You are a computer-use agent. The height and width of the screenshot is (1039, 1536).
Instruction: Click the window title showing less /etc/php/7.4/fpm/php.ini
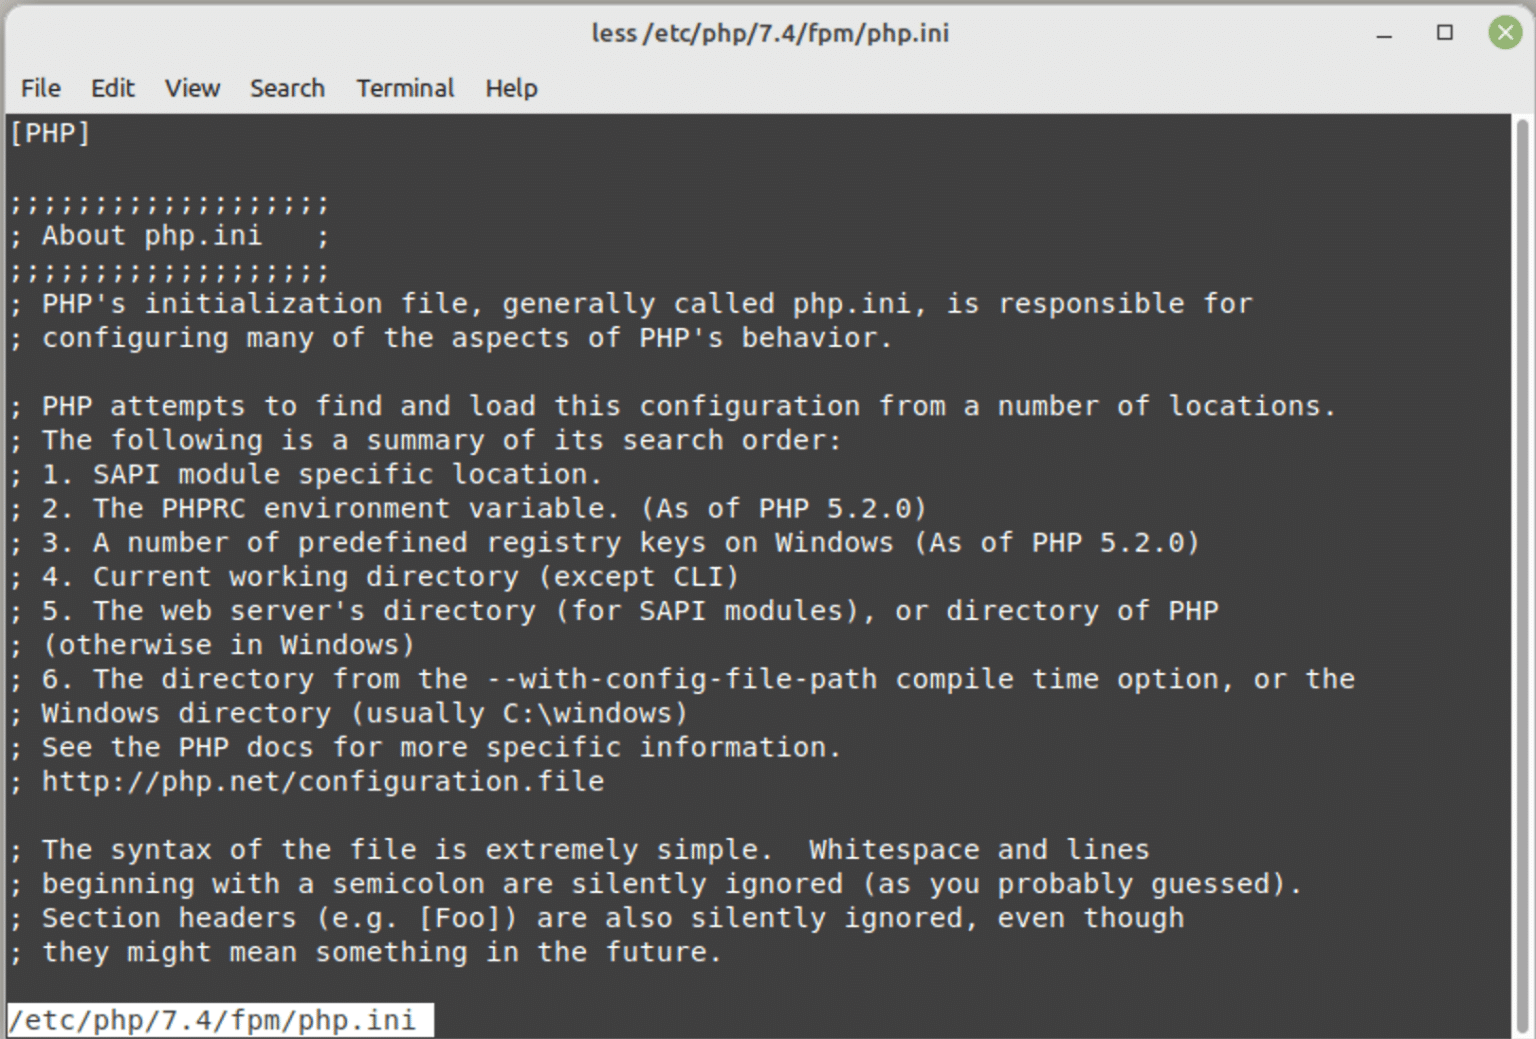770,33
